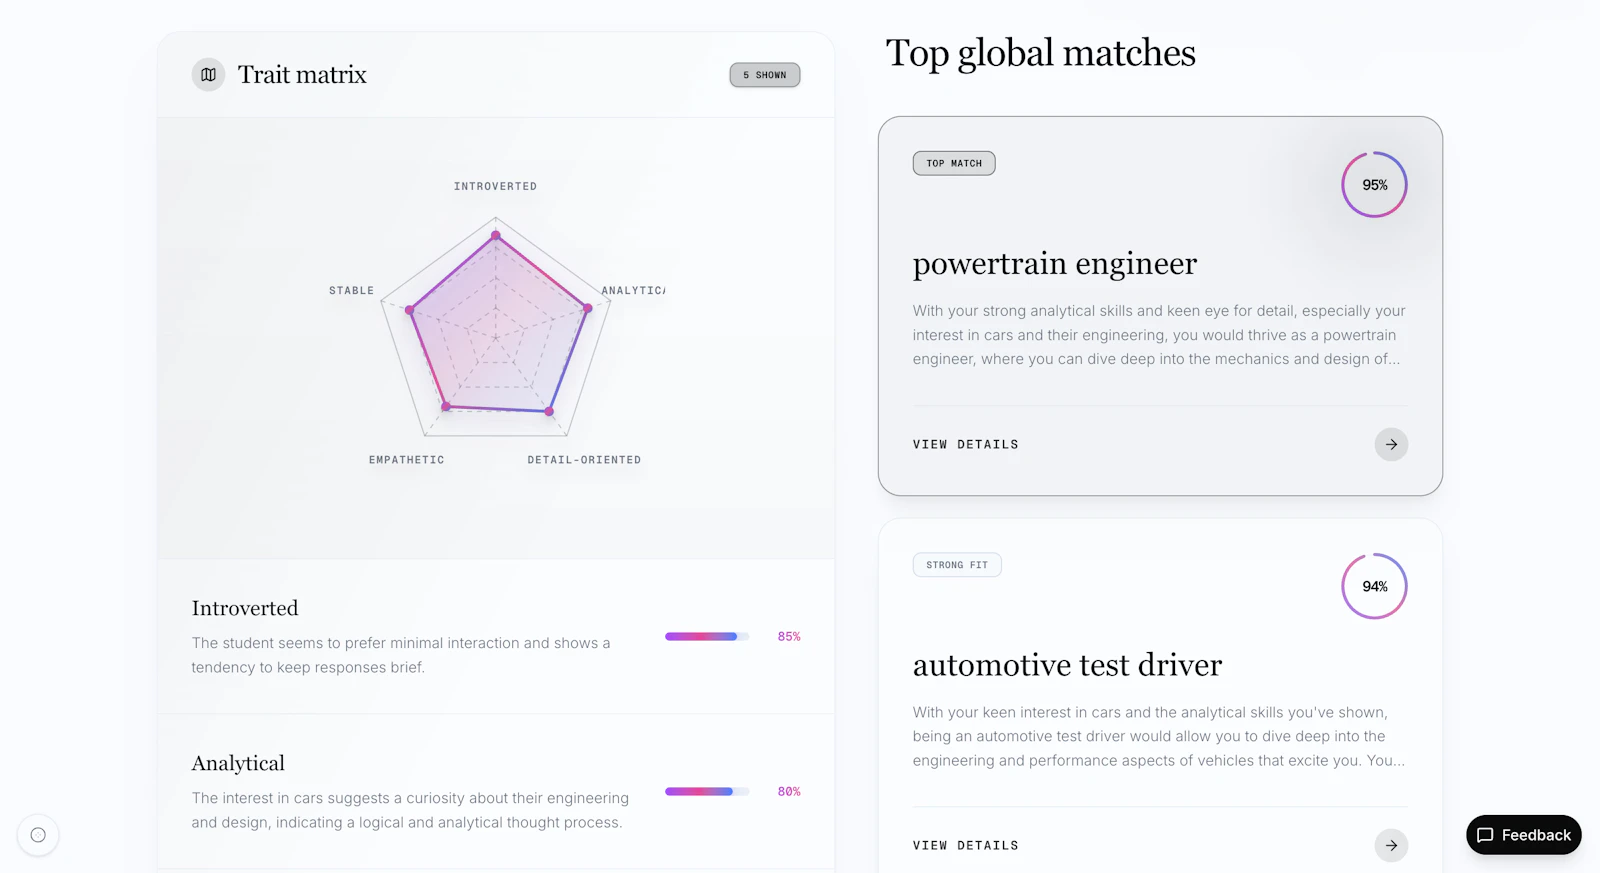This screenshot has width=1600, height=873.
Task: Open View Details for powertrain engineer
Action: coord(966,444)
